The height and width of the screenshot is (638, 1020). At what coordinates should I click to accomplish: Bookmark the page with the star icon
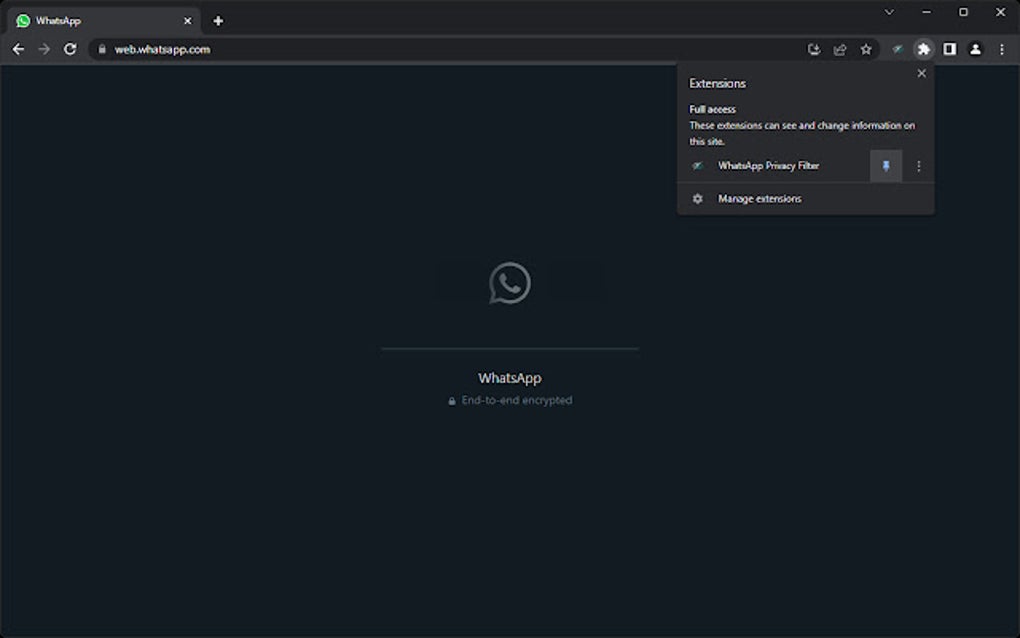(x=866, y=49)
